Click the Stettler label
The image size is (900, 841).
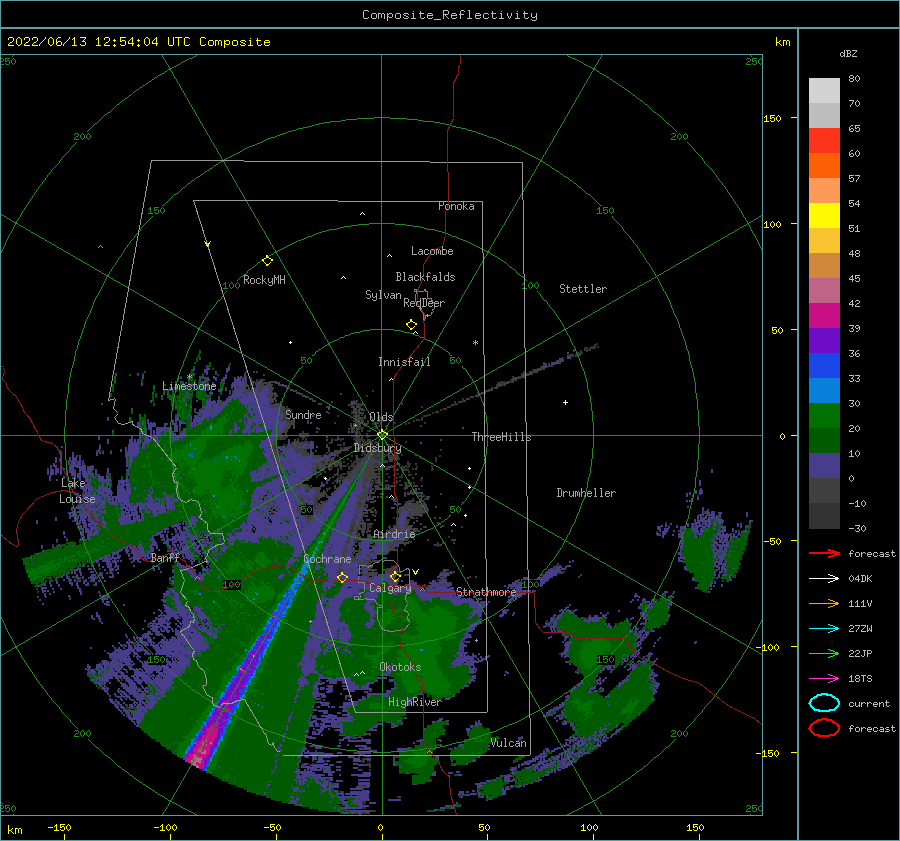(583, 289)
